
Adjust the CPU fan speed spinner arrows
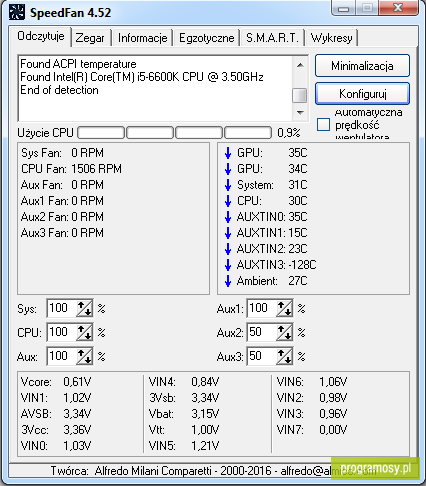[x=85, y=332]
